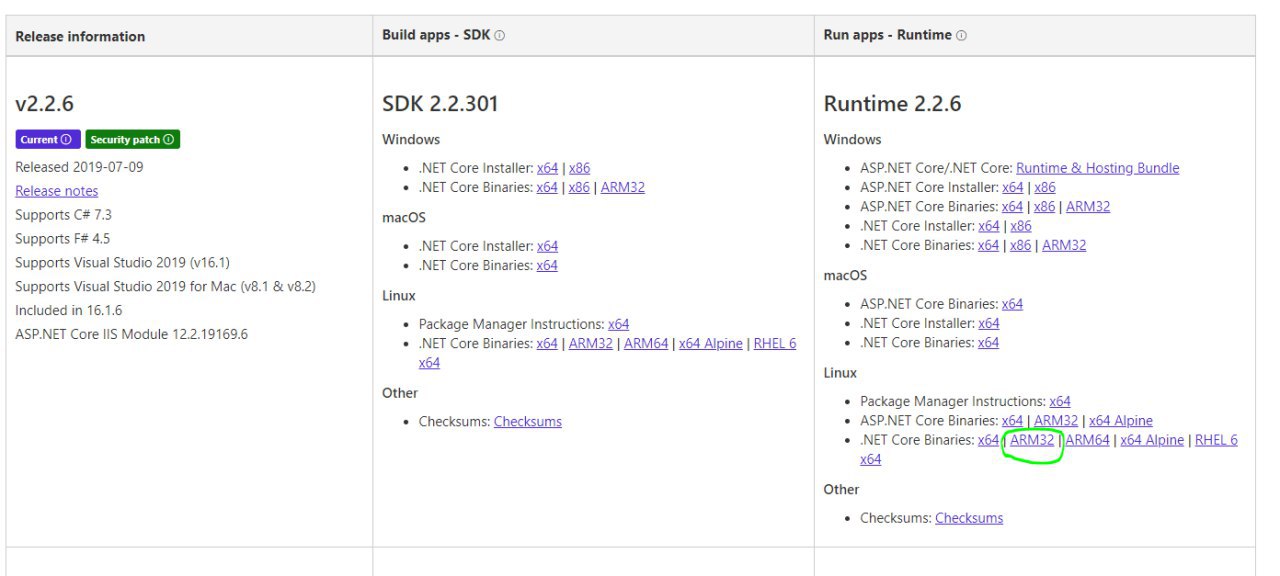The image size is (1280, 576).
Task: Download Runtime Linux .NET Core Binaries x64
Action: [989, 440]
